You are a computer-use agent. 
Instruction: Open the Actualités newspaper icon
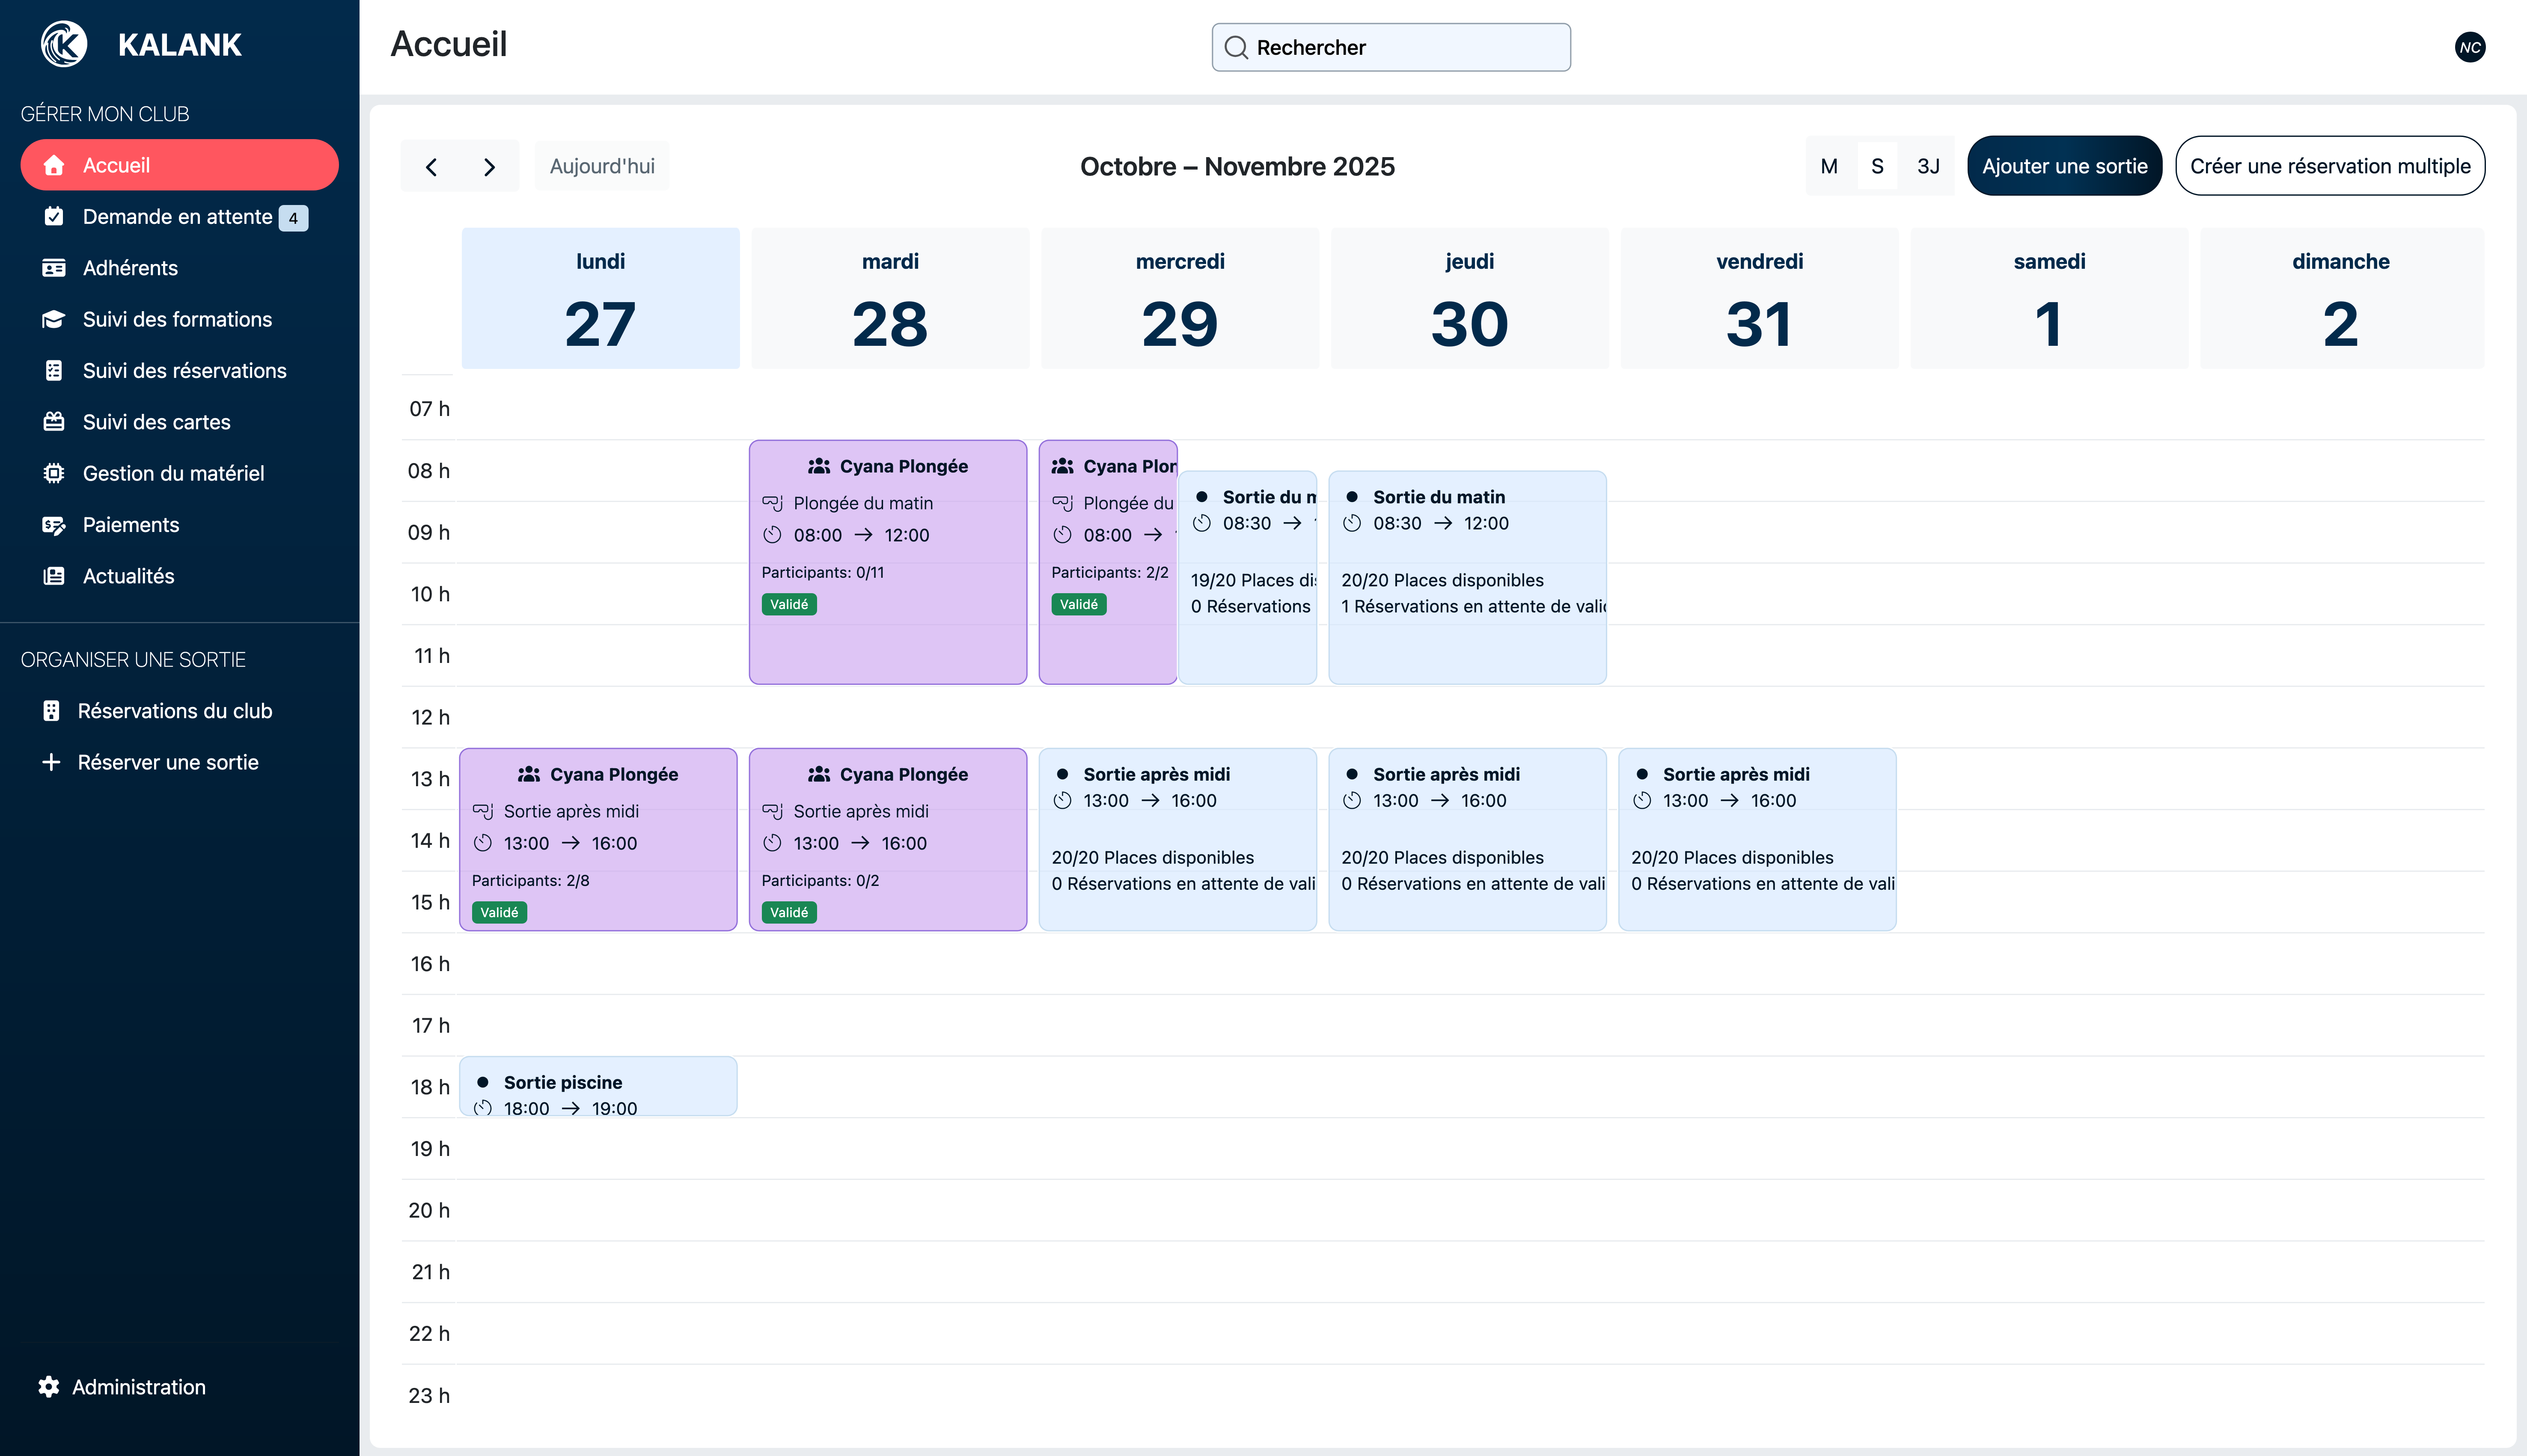(x=54, y=576)
